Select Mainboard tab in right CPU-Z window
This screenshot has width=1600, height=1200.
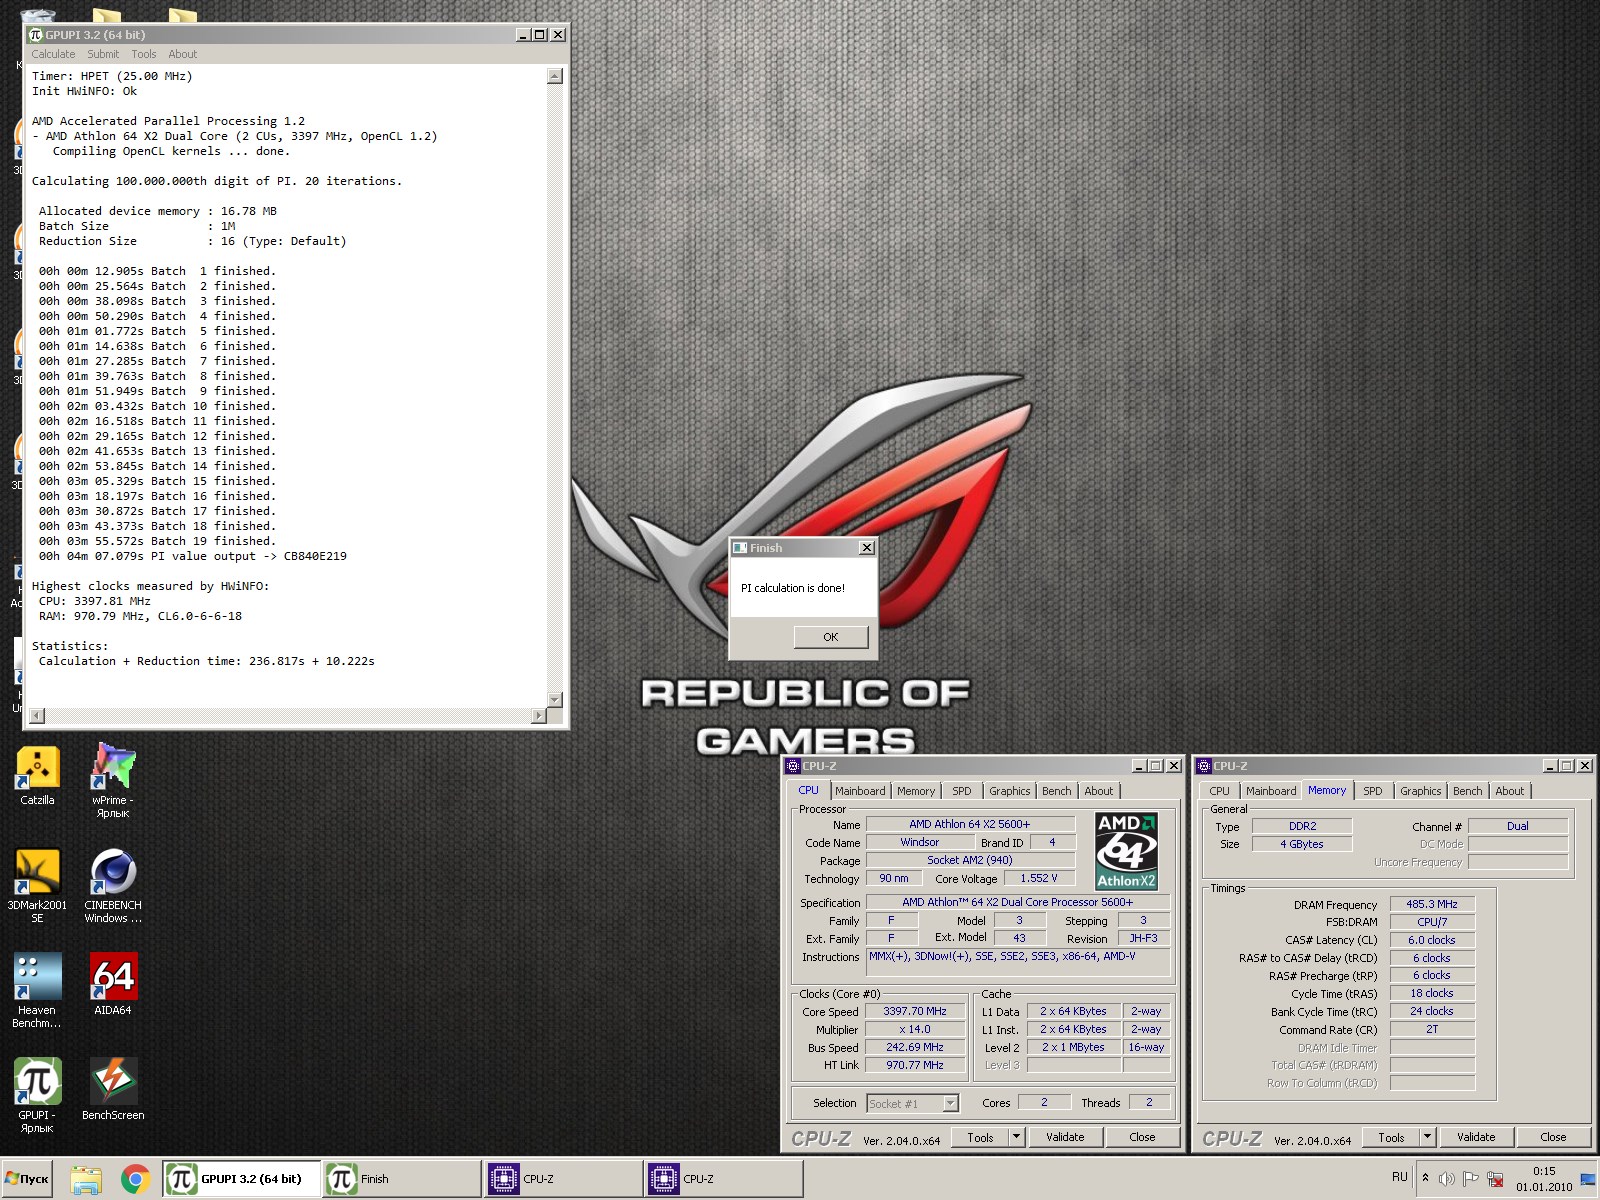1271,791
